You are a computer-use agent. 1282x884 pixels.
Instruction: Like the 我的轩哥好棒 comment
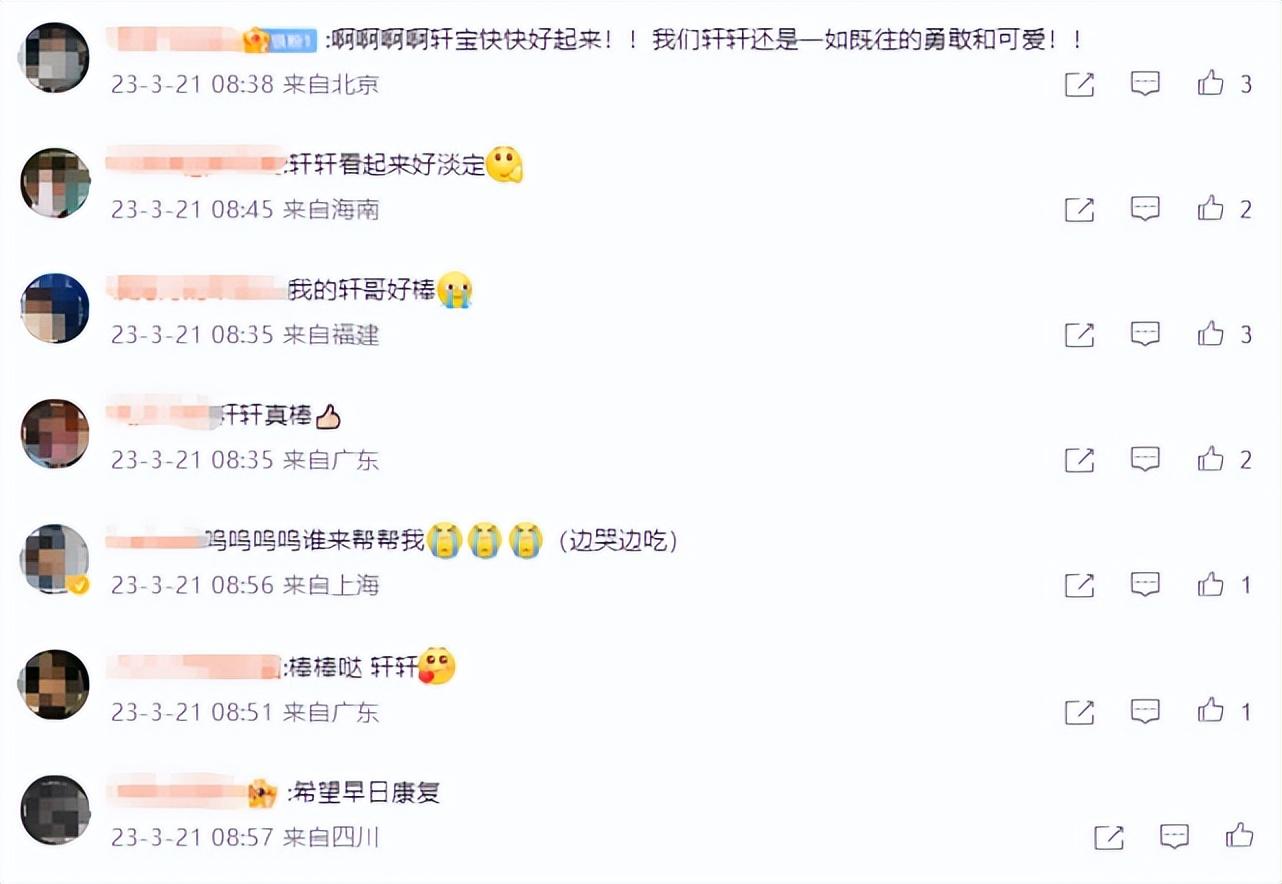pos(1211,334)
